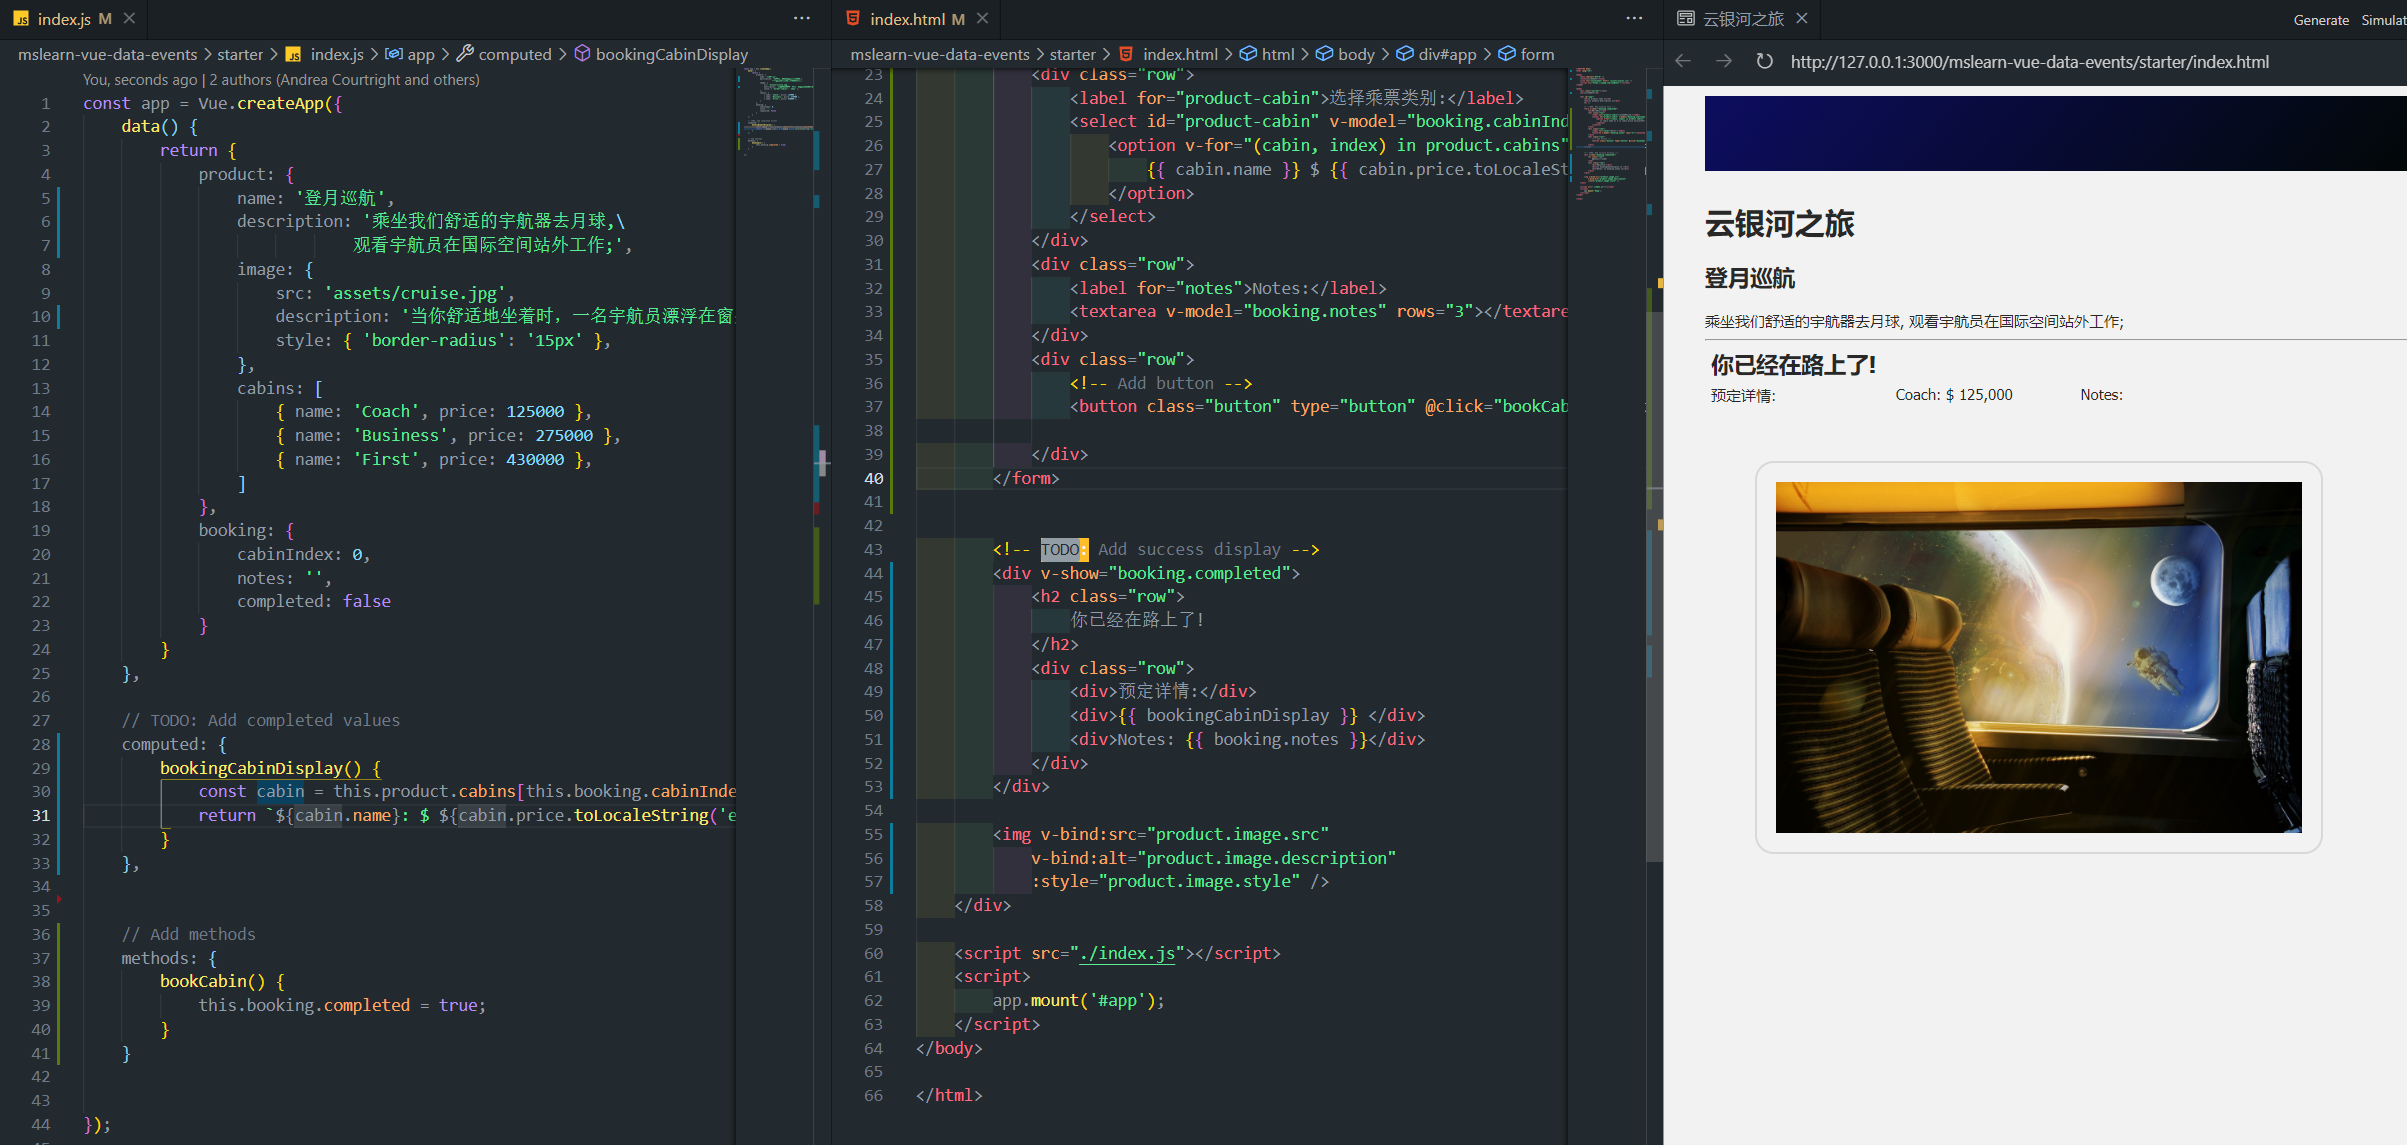Click {{ bookingCabinDisplay }} in index.html line 50
This screenshot has height=1145, width=2407.
pyautogui.click(x=1238, y=715)
